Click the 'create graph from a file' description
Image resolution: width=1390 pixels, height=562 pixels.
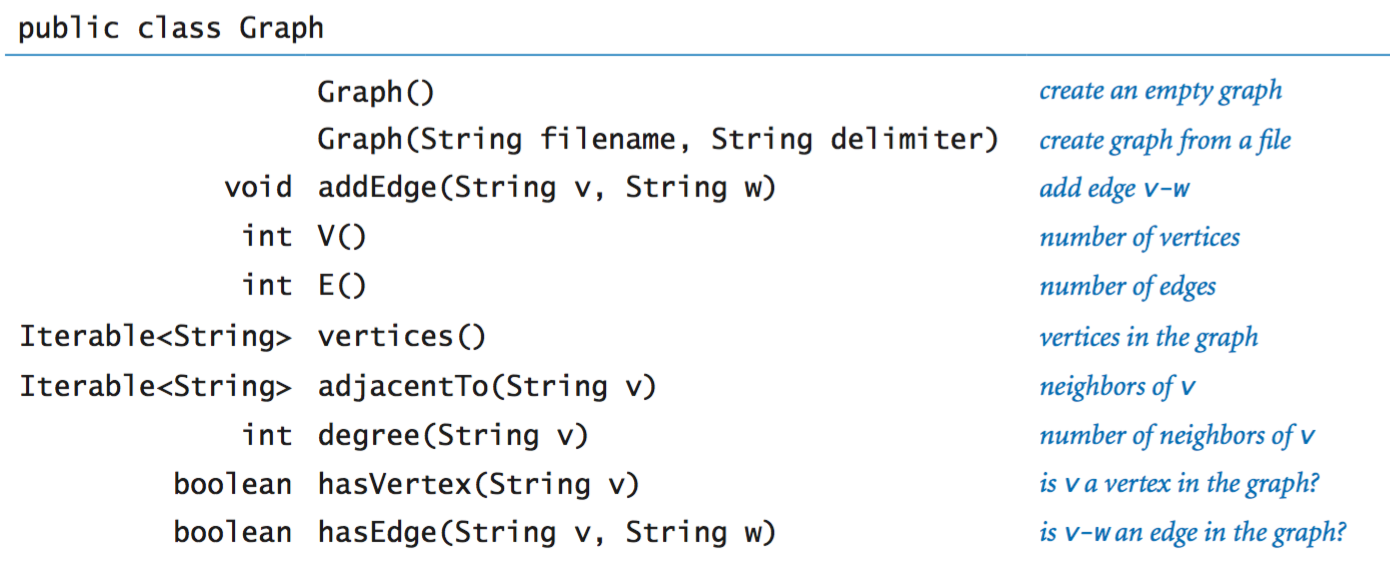[x=1165, y=140]
